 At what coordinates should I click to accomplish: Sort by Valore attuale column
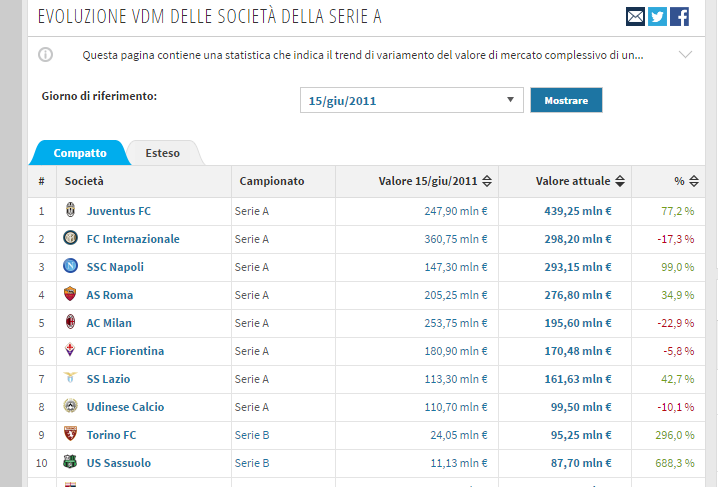point(620,181)
